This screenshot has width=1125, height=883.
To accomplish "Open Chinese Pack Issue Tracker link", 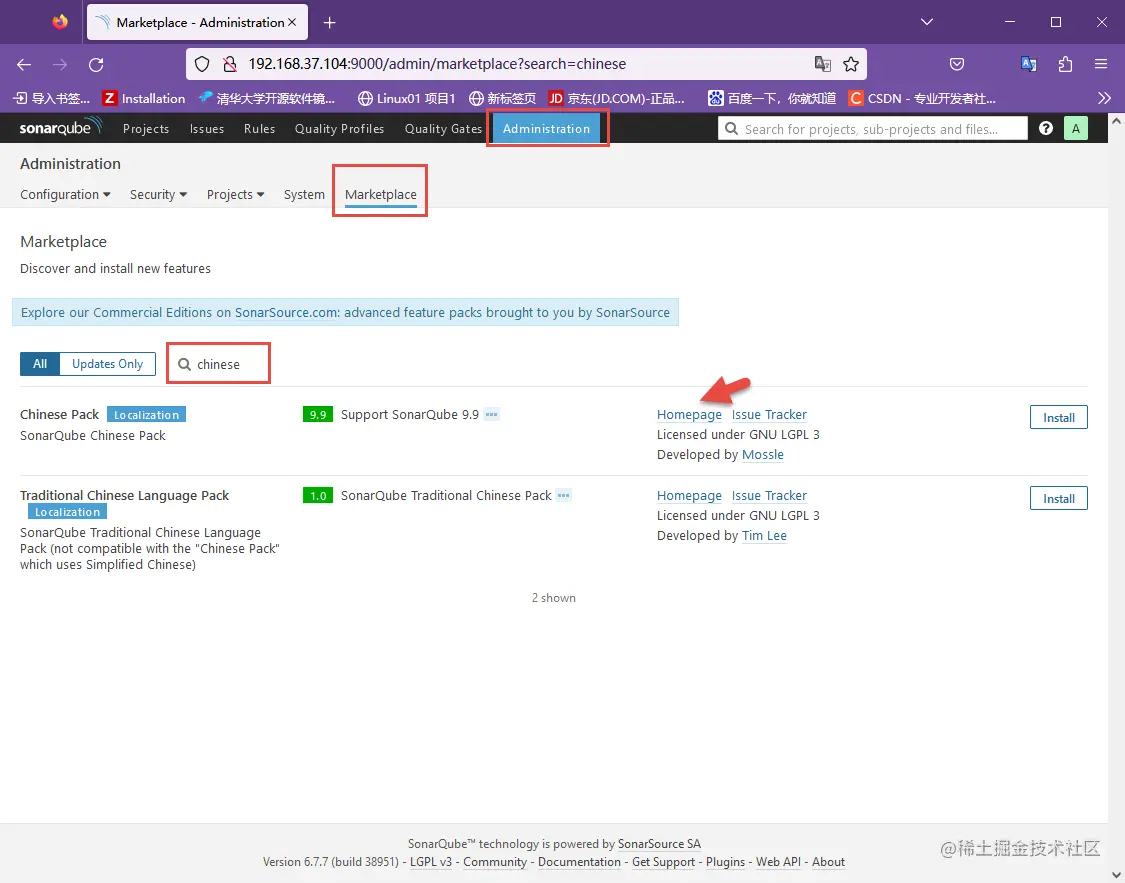I will tap(769, 415).
